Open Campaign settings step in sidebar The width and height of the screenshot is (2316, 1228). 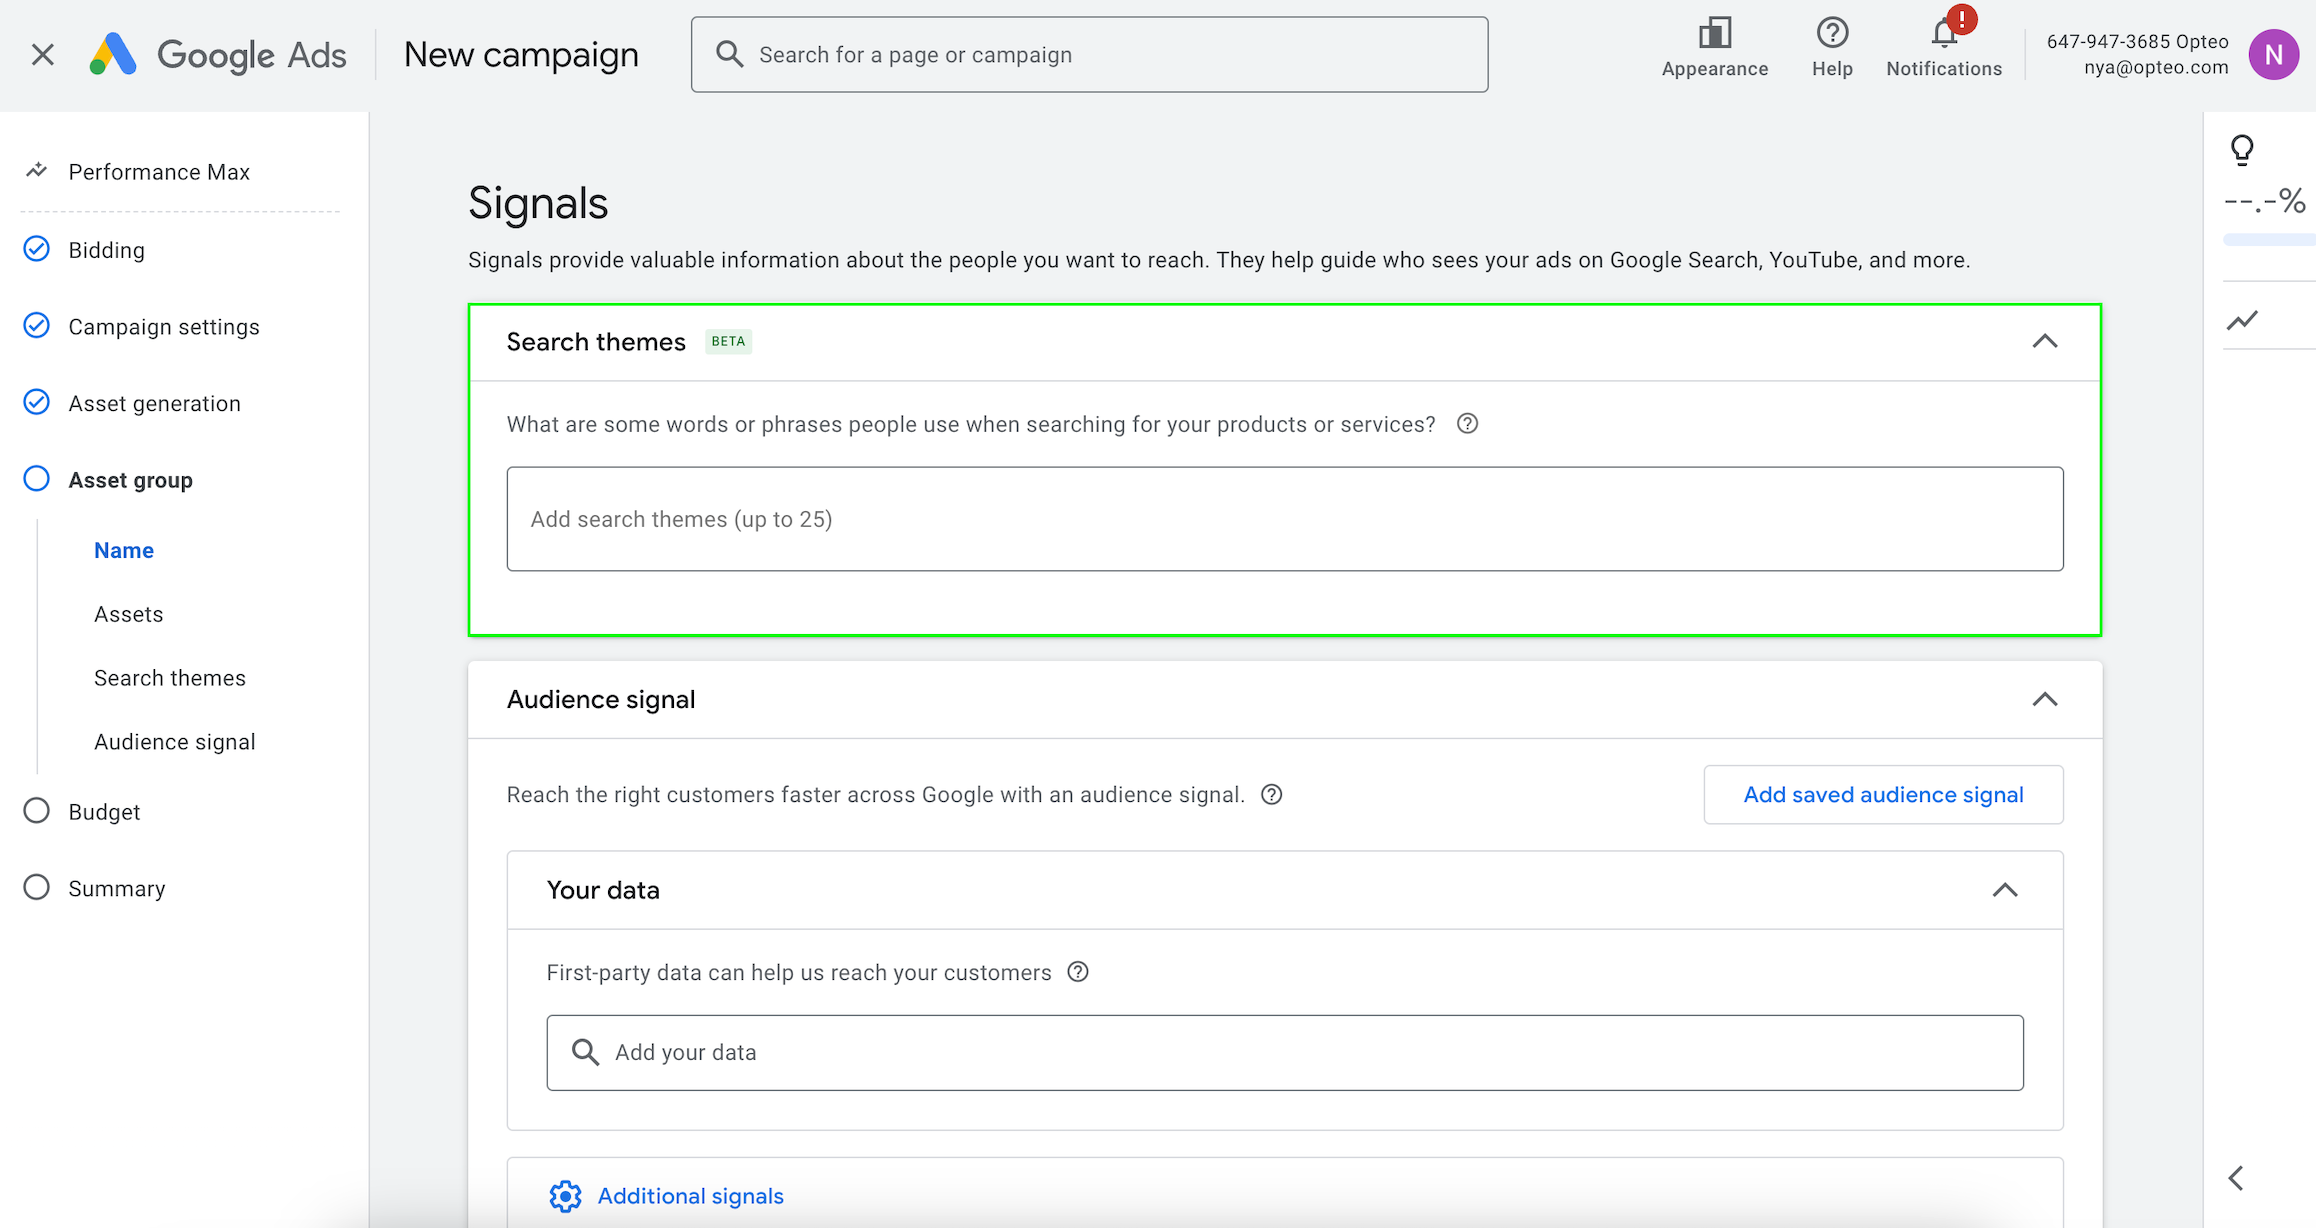pyautogui.click(x=164, y=327)
